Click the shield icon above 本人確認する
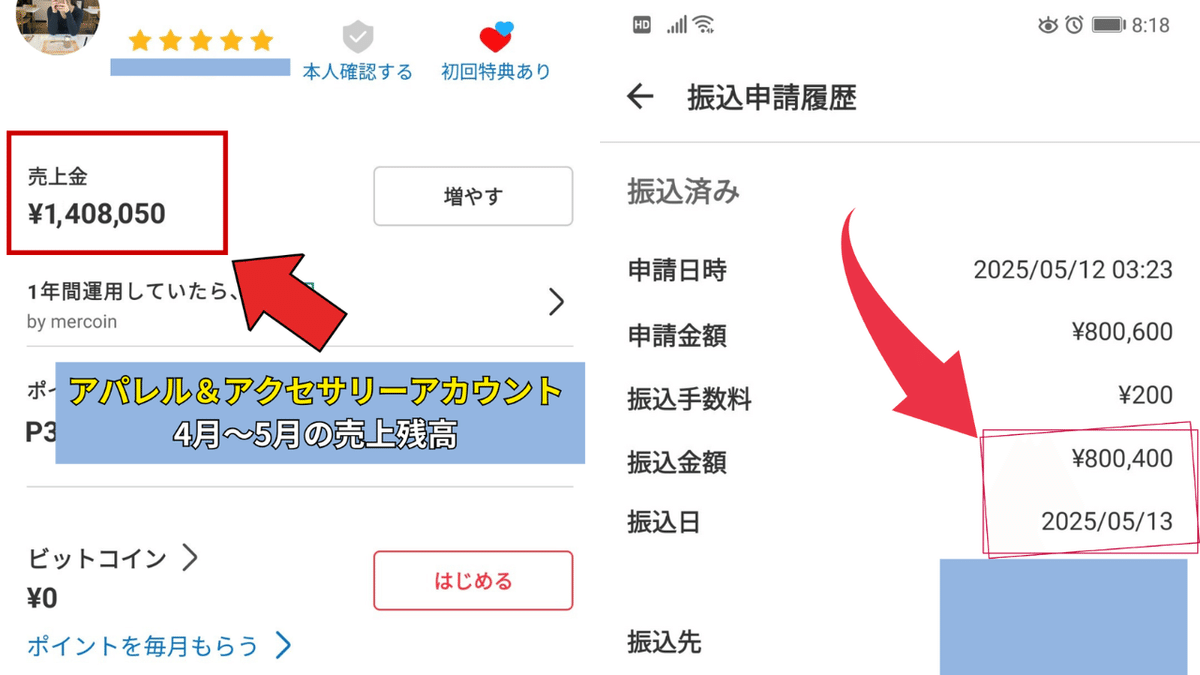The height and width of the screenshot is (675, 1200). pos(358,38)
